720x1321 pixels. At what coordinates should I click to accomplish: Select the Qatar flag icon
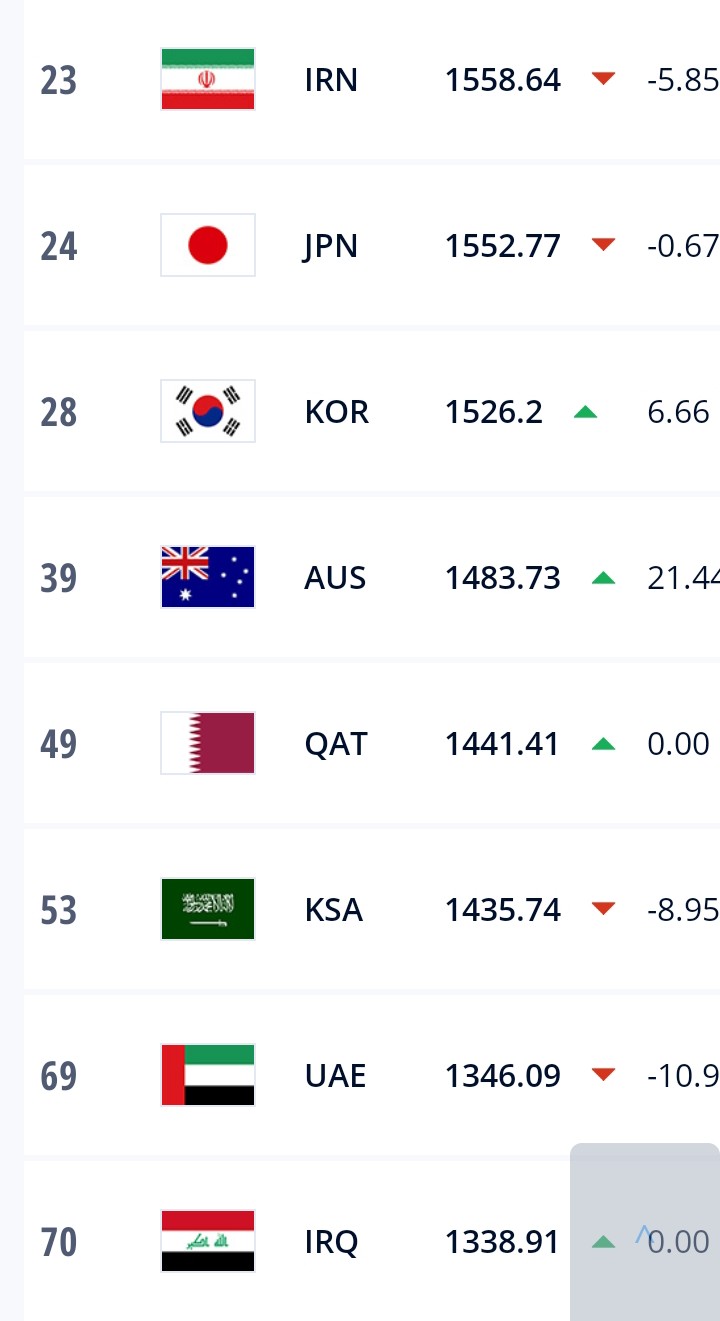coord(208,743)
